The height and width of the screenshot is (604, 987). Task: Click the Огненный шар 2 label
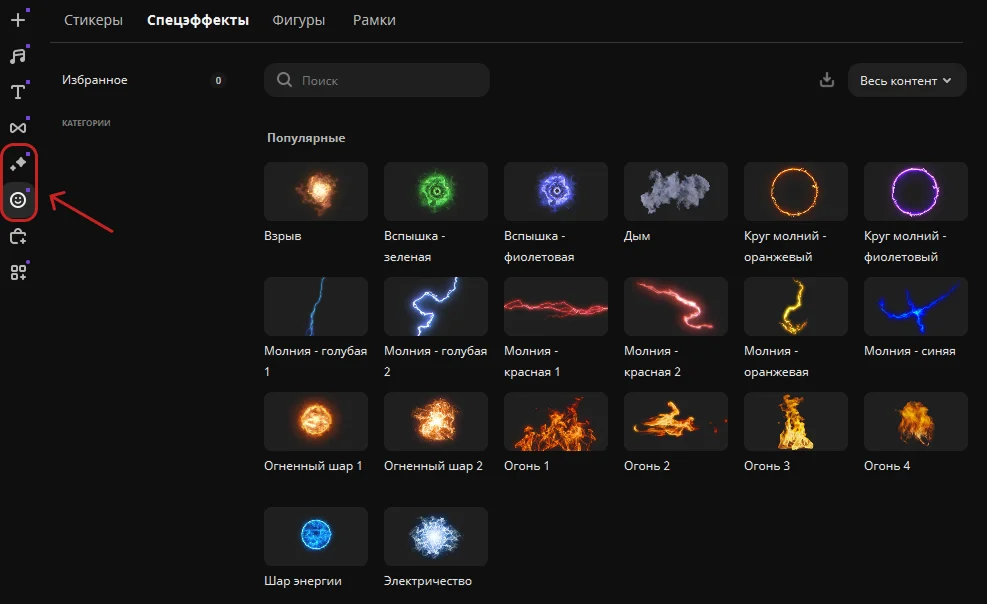click(x=433, y=466)
